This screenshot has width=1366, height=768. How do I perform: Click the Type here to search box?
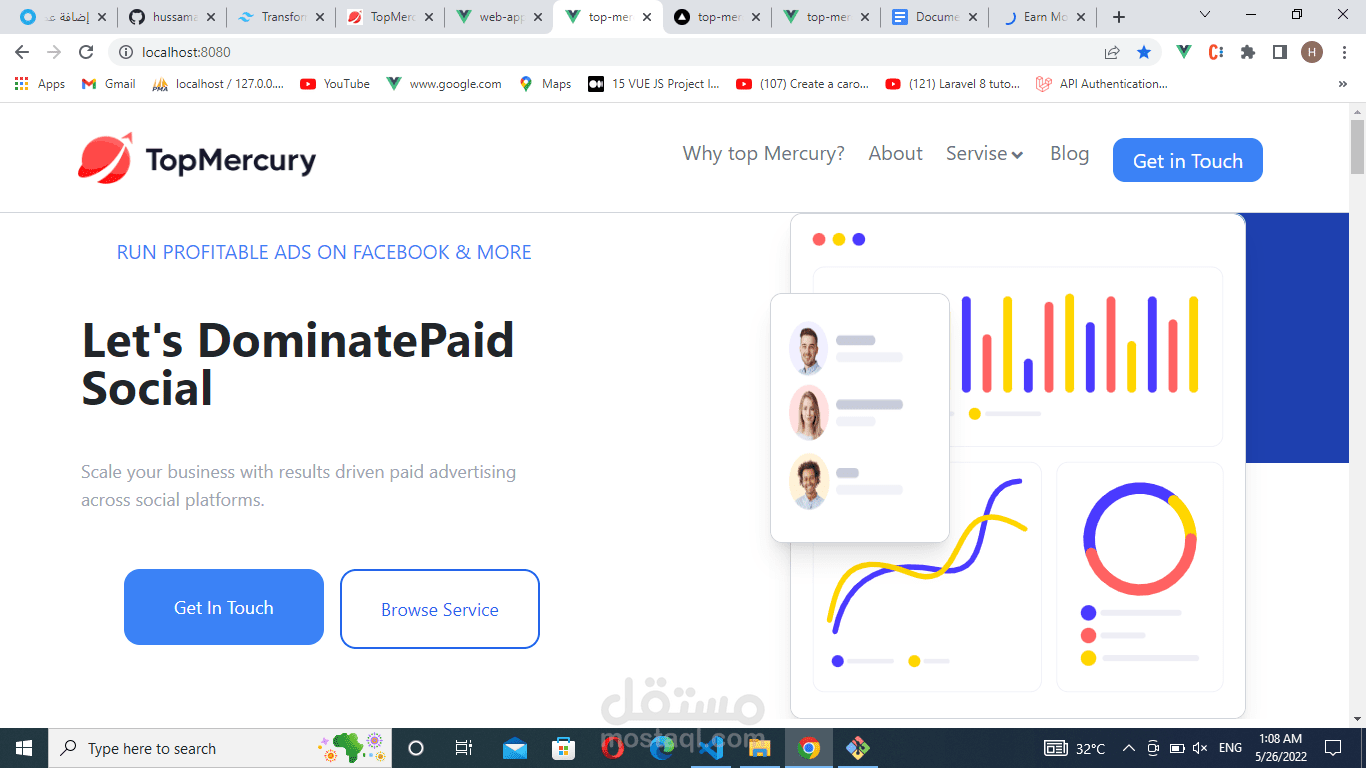(x=220, y=748)
